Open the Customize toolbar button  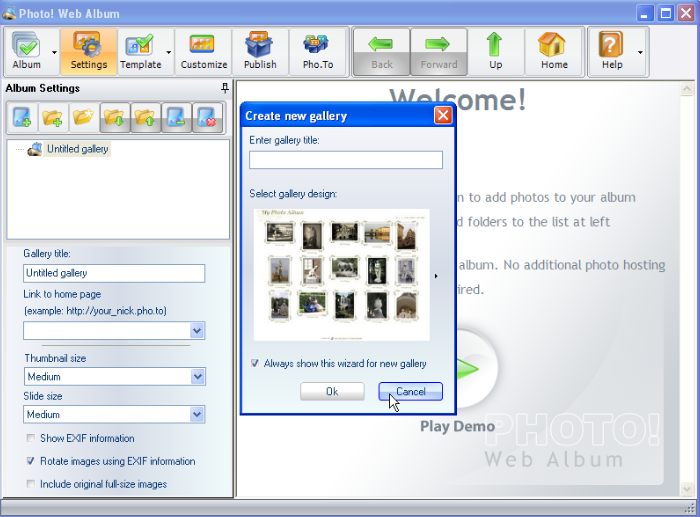pos(204,52)
